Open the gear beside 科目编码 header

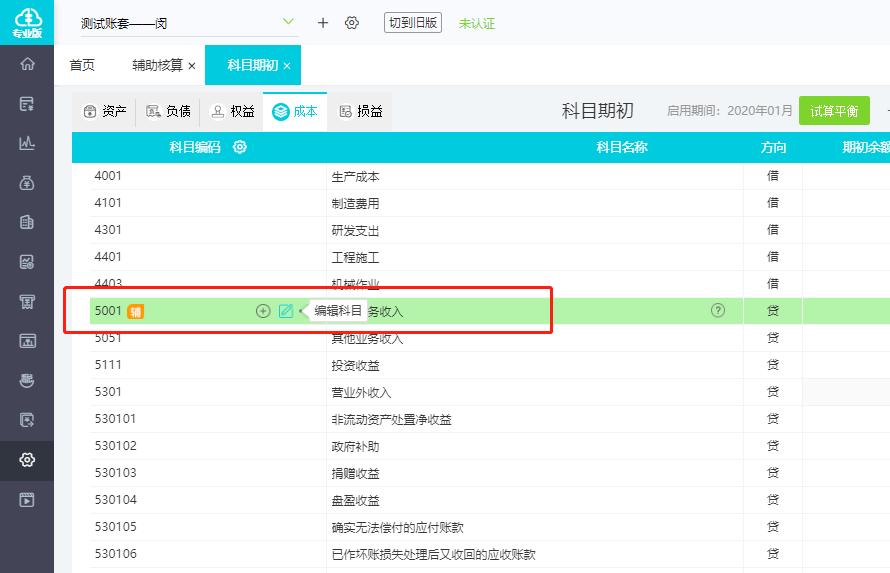(240, 147)
